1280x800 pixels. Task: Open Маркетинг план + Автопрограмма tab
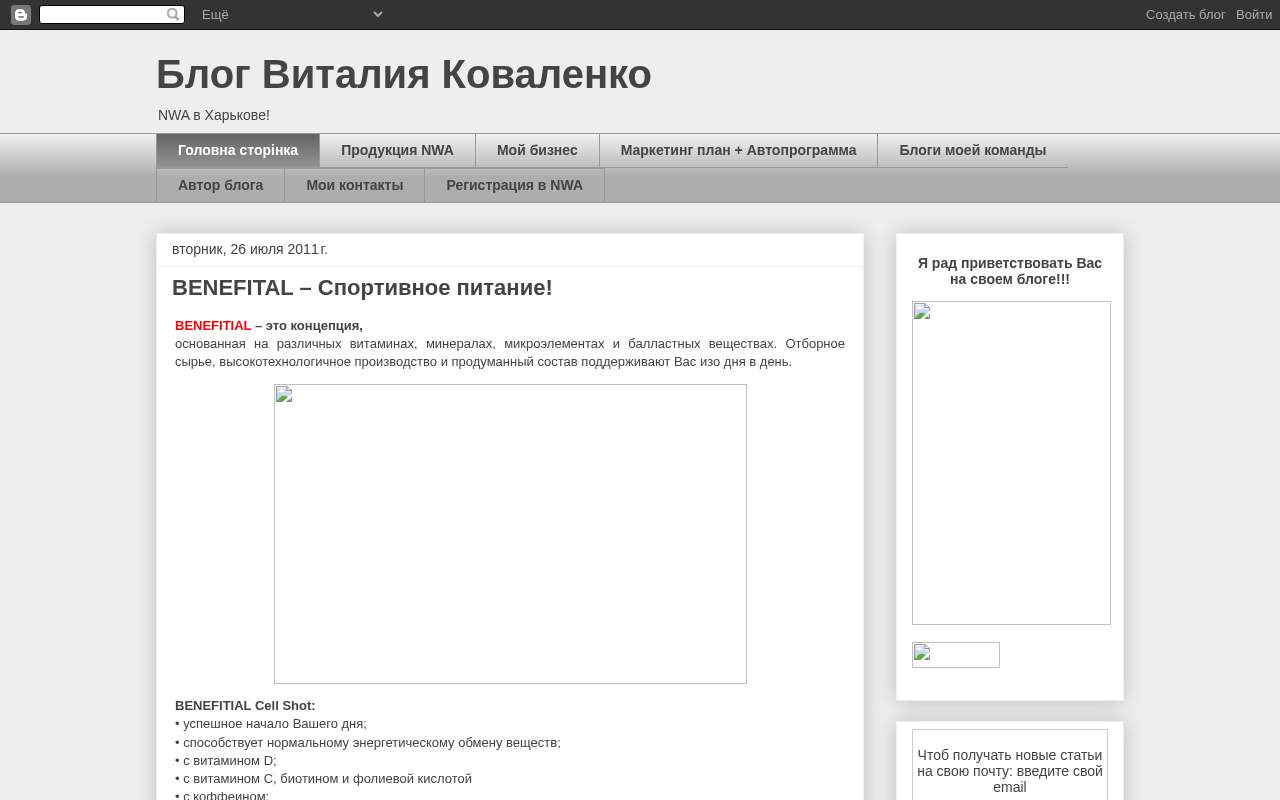pyautogui.click(x=738, y=150)
